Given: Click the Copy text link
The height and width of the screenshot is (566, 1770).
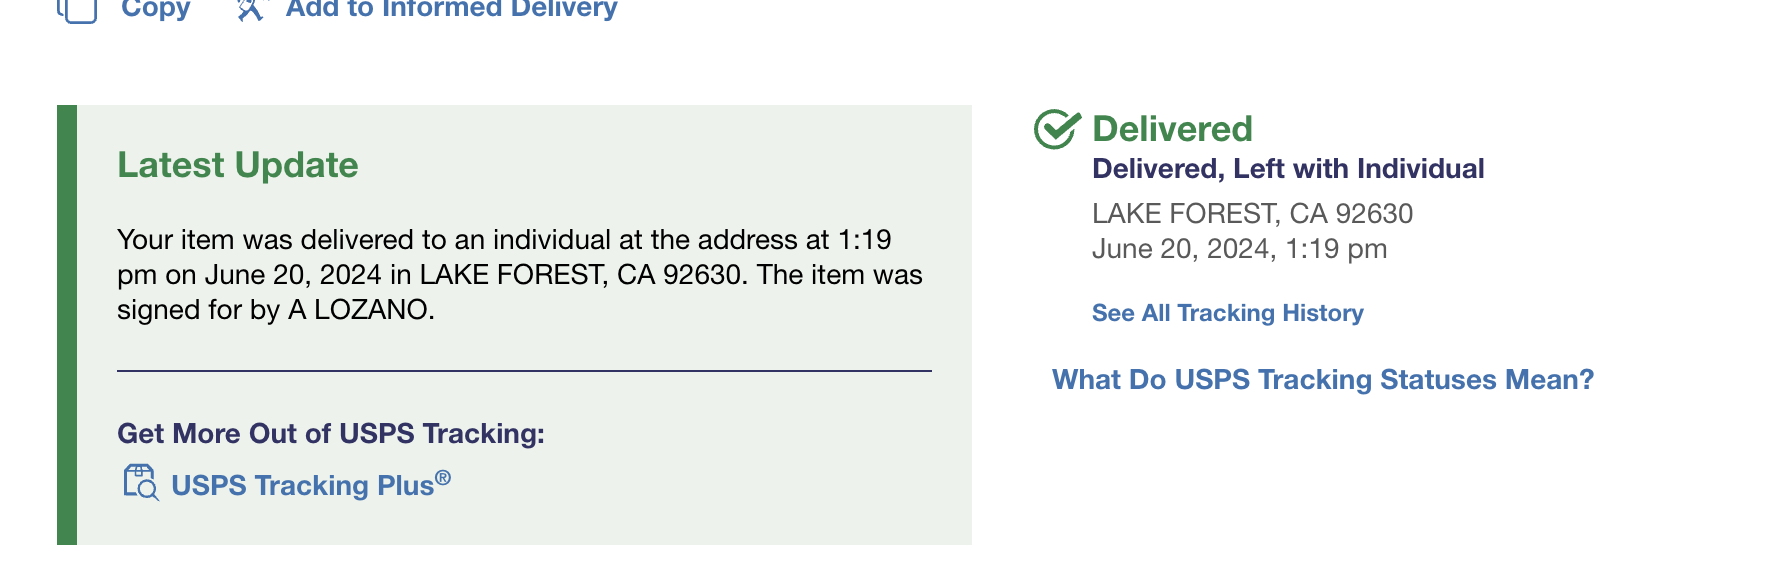Looking at the screenshot, I should tap(155, 10).
